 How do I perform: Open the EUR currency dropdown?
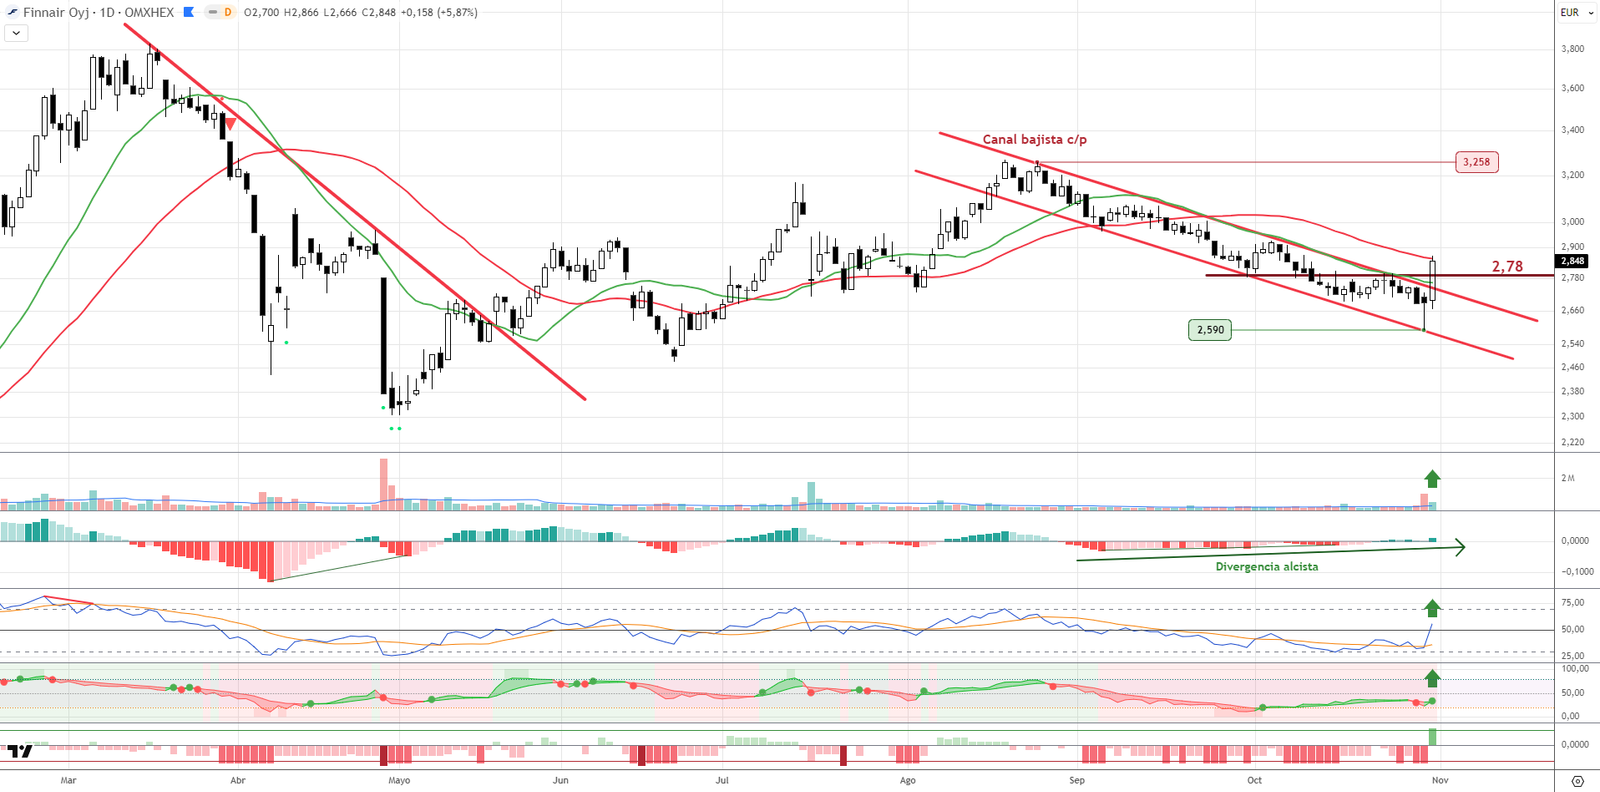point(1576,13)
